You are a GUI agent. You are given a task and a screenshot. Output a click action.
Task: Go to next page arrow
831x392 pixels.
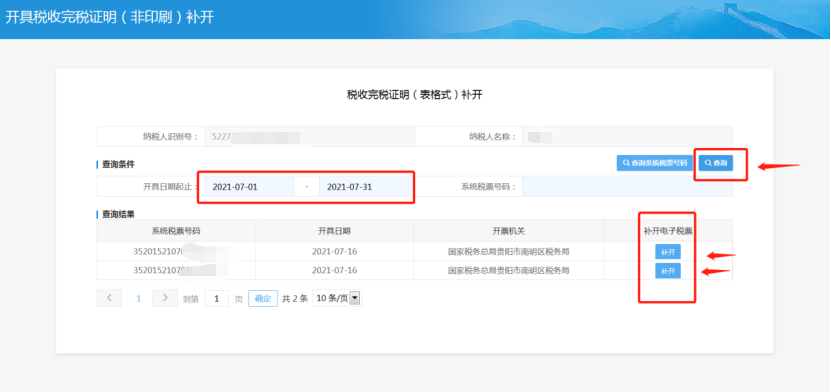165,298
